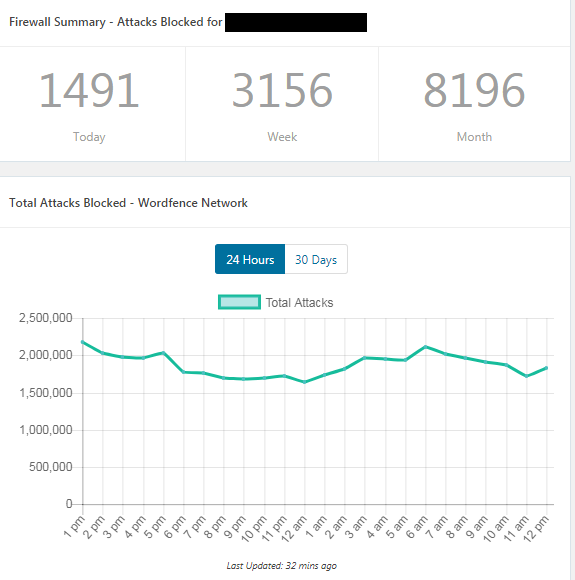Click the Week label under 3156
Viewport: 575px width, 580px height.
pyautogui.click(x=282, y=137)
